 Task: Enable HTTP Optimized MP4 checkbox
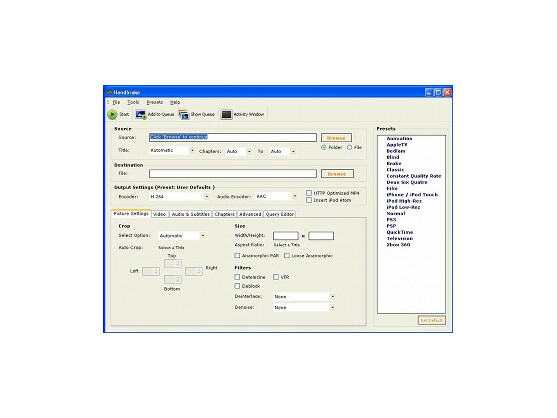(x=309, y=193)
